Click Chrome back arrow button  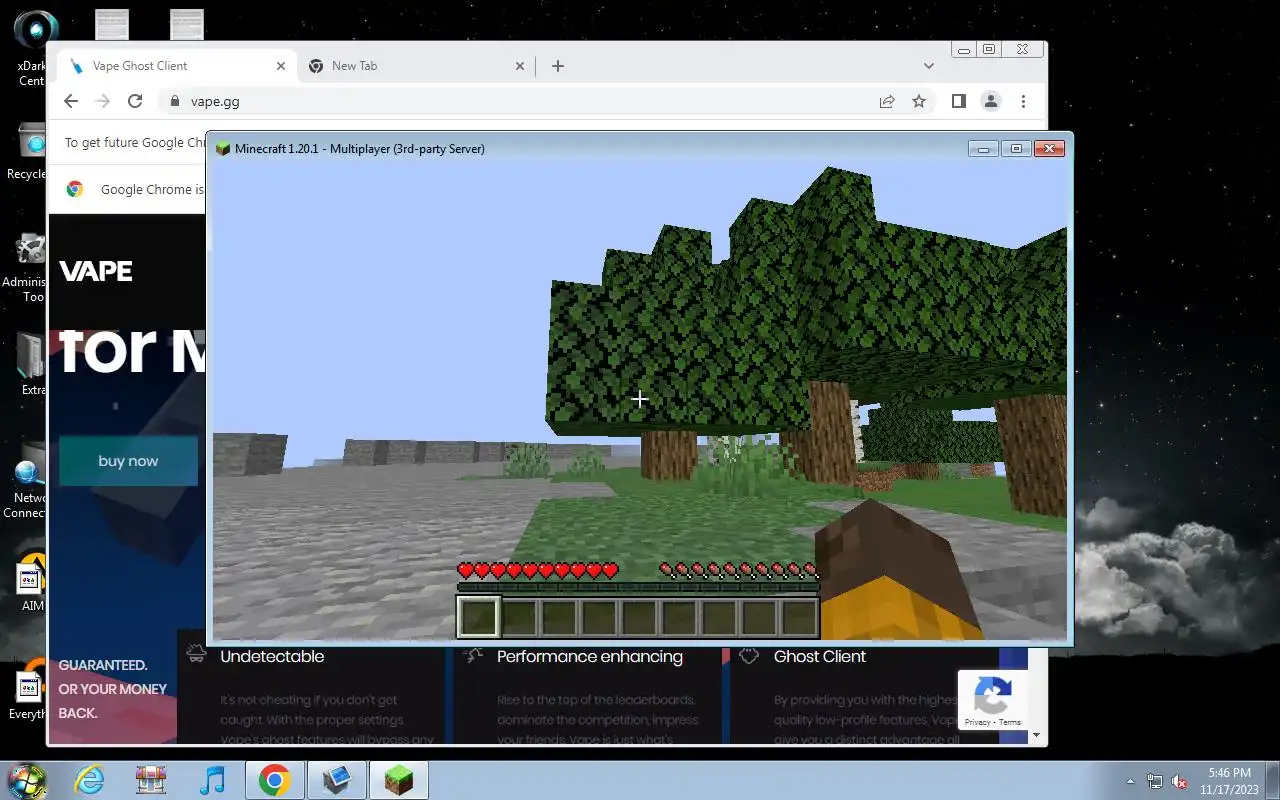(x=70, y=101)
